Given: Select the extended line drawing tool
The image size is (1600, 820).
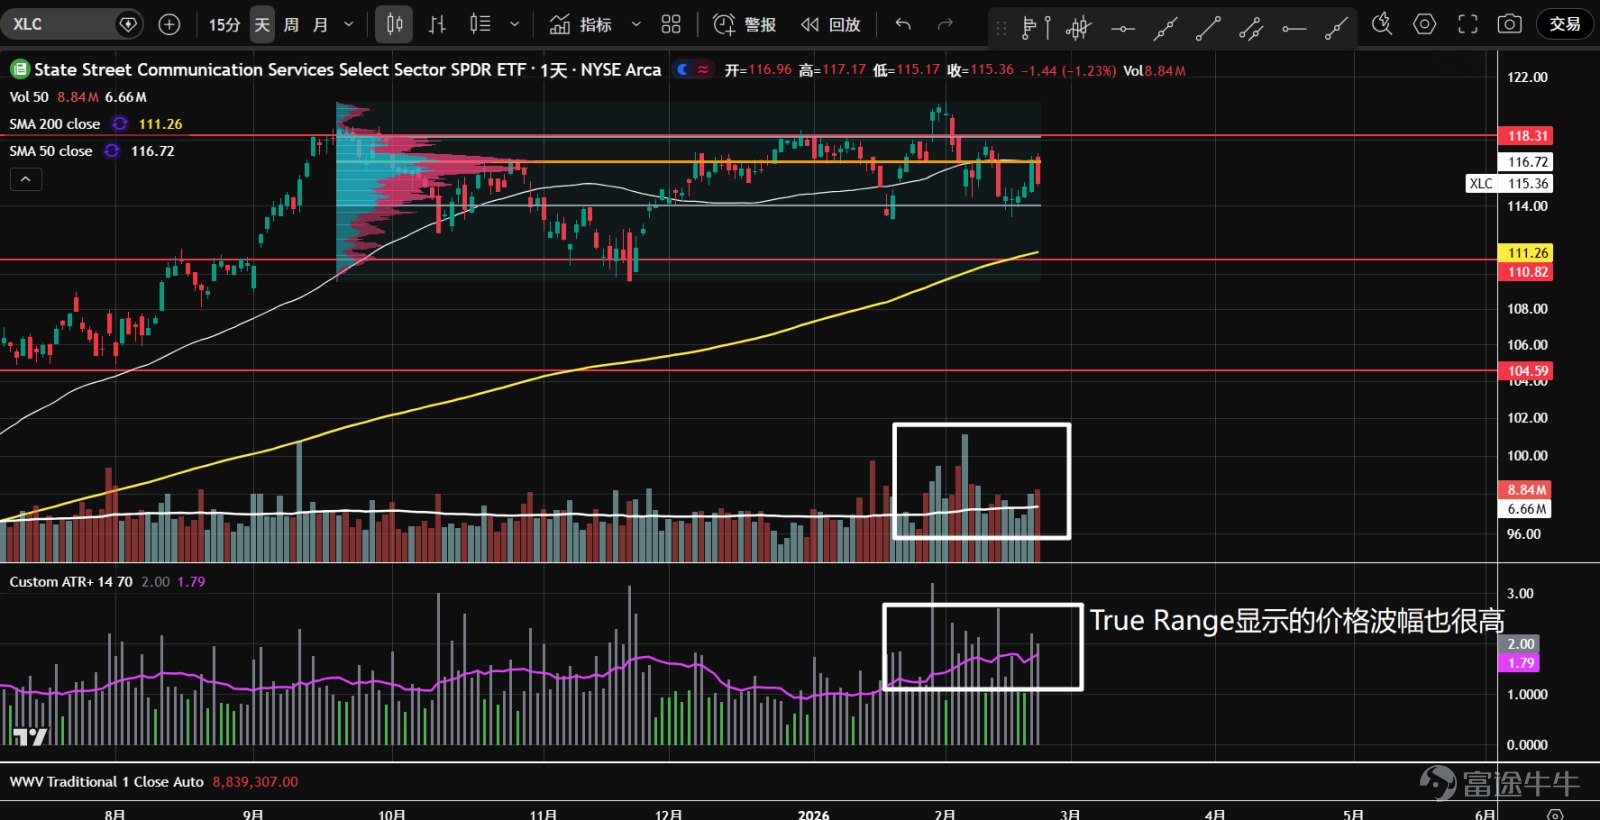Looking at the screenshot, I should (x=1165, y=28).
